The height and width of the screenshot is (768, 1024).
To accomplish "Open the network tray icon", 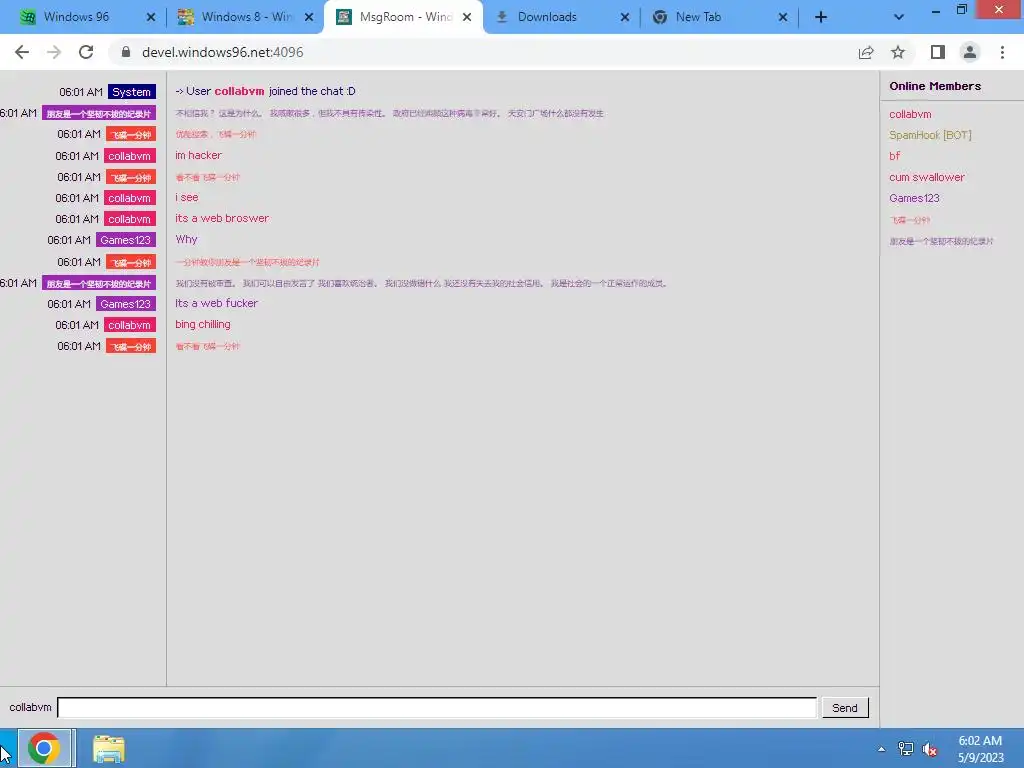I will [906, 749].
